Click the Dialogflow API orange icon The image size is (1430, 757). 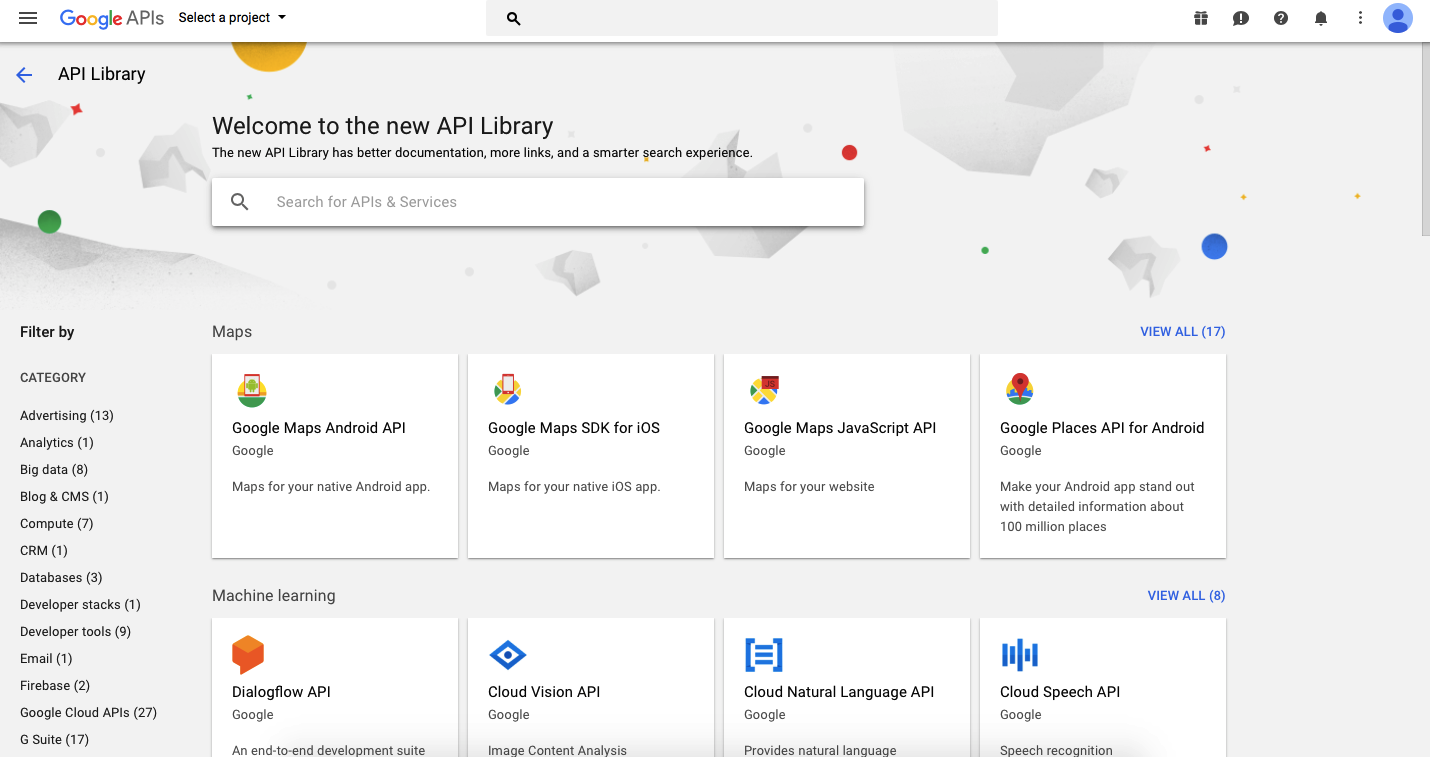[x=248, y=655]
